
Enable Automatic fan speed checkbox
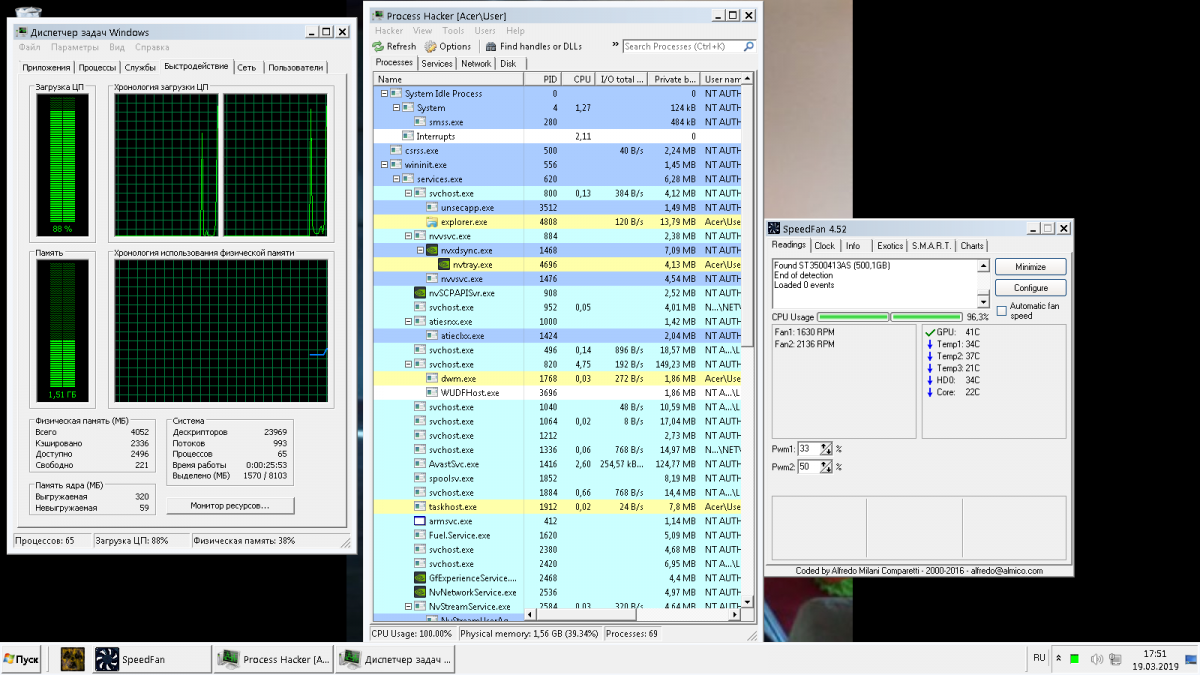tap(1001, 308)
